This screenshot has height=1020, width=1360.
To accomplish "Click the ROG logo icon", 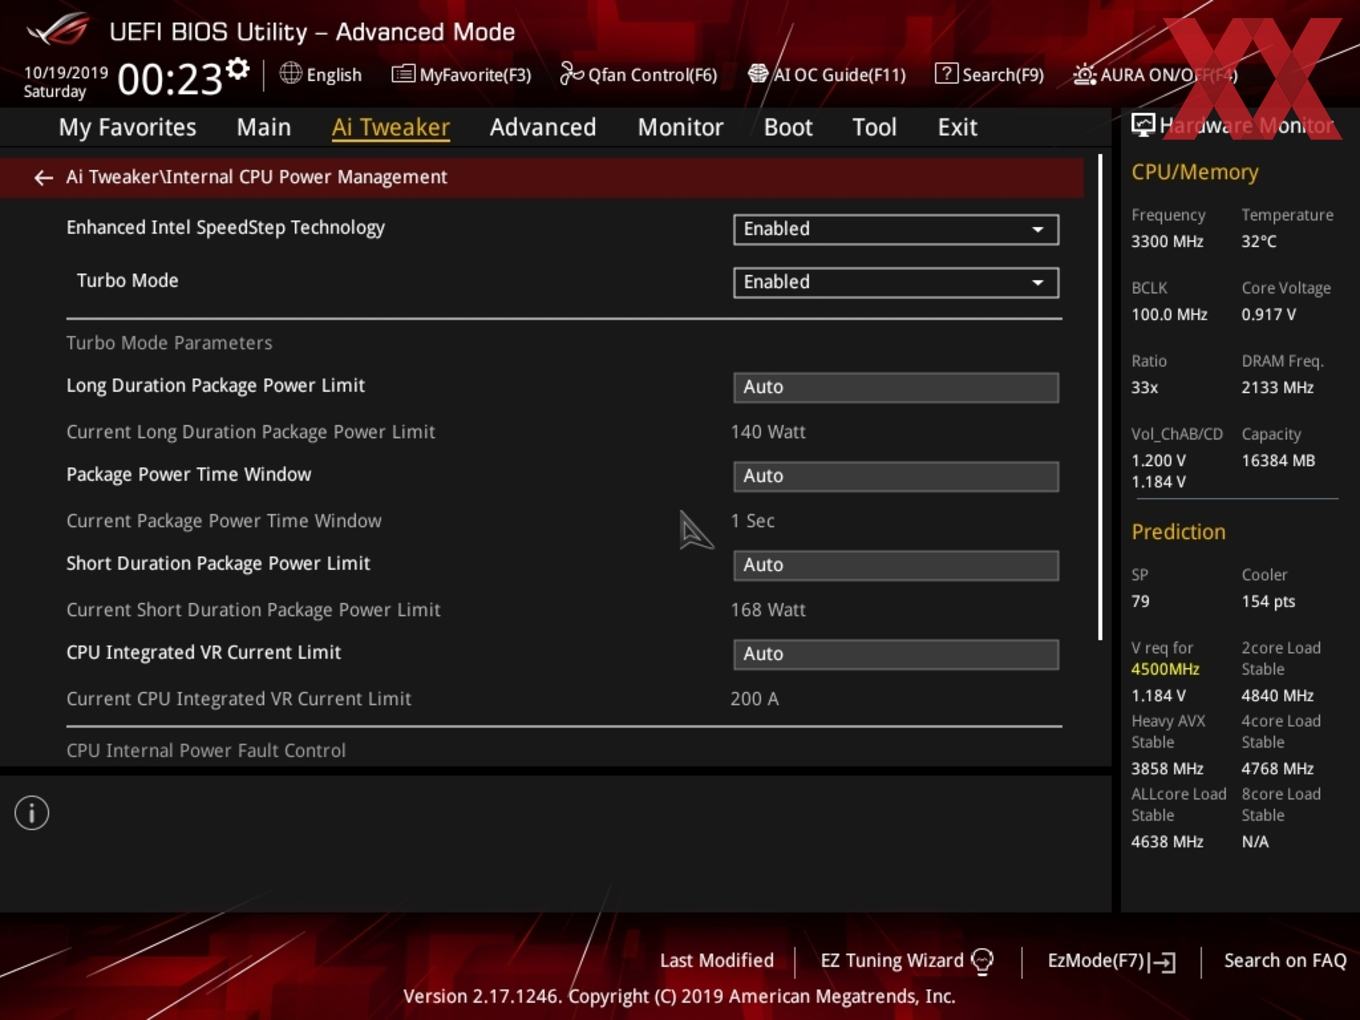I will (58, 29).
